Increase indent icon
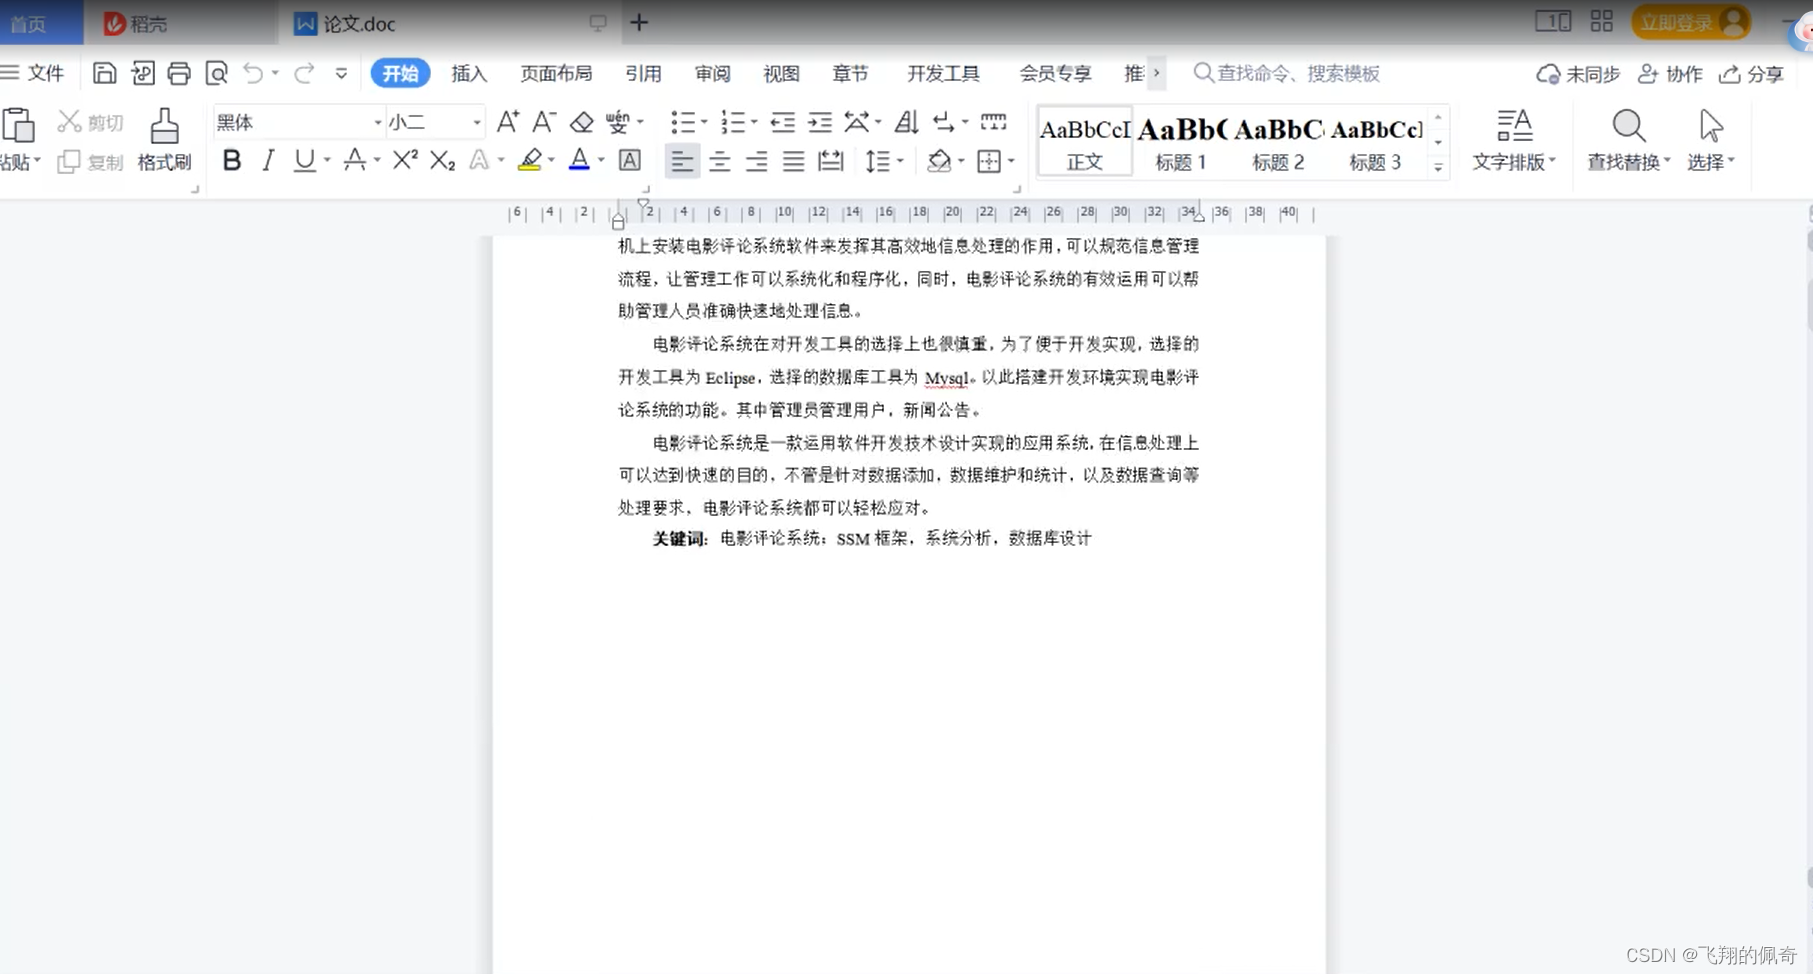The width and height of the screenshot is (1813, 974). point(820,122)
